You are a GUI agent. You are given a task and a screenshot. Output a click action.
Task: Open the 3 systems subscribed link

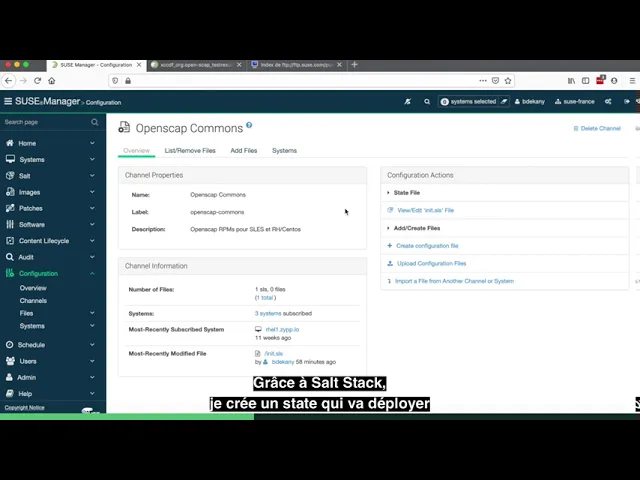268,313
